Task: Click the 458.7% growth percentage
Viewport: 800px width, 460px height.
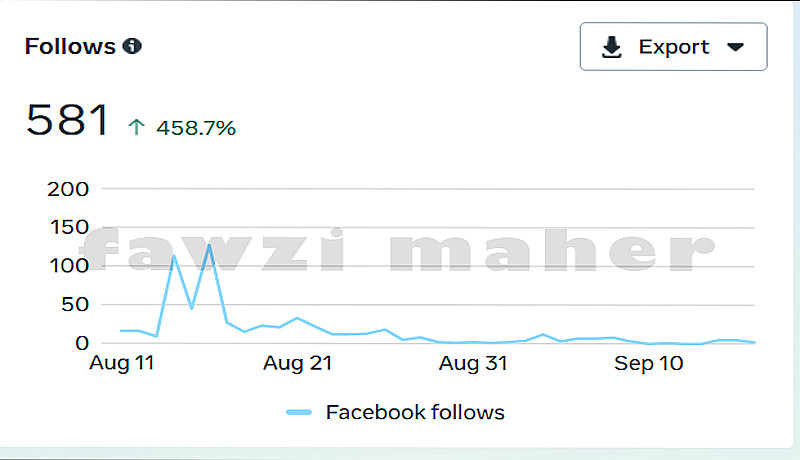Action: click(x=195, y=128)
